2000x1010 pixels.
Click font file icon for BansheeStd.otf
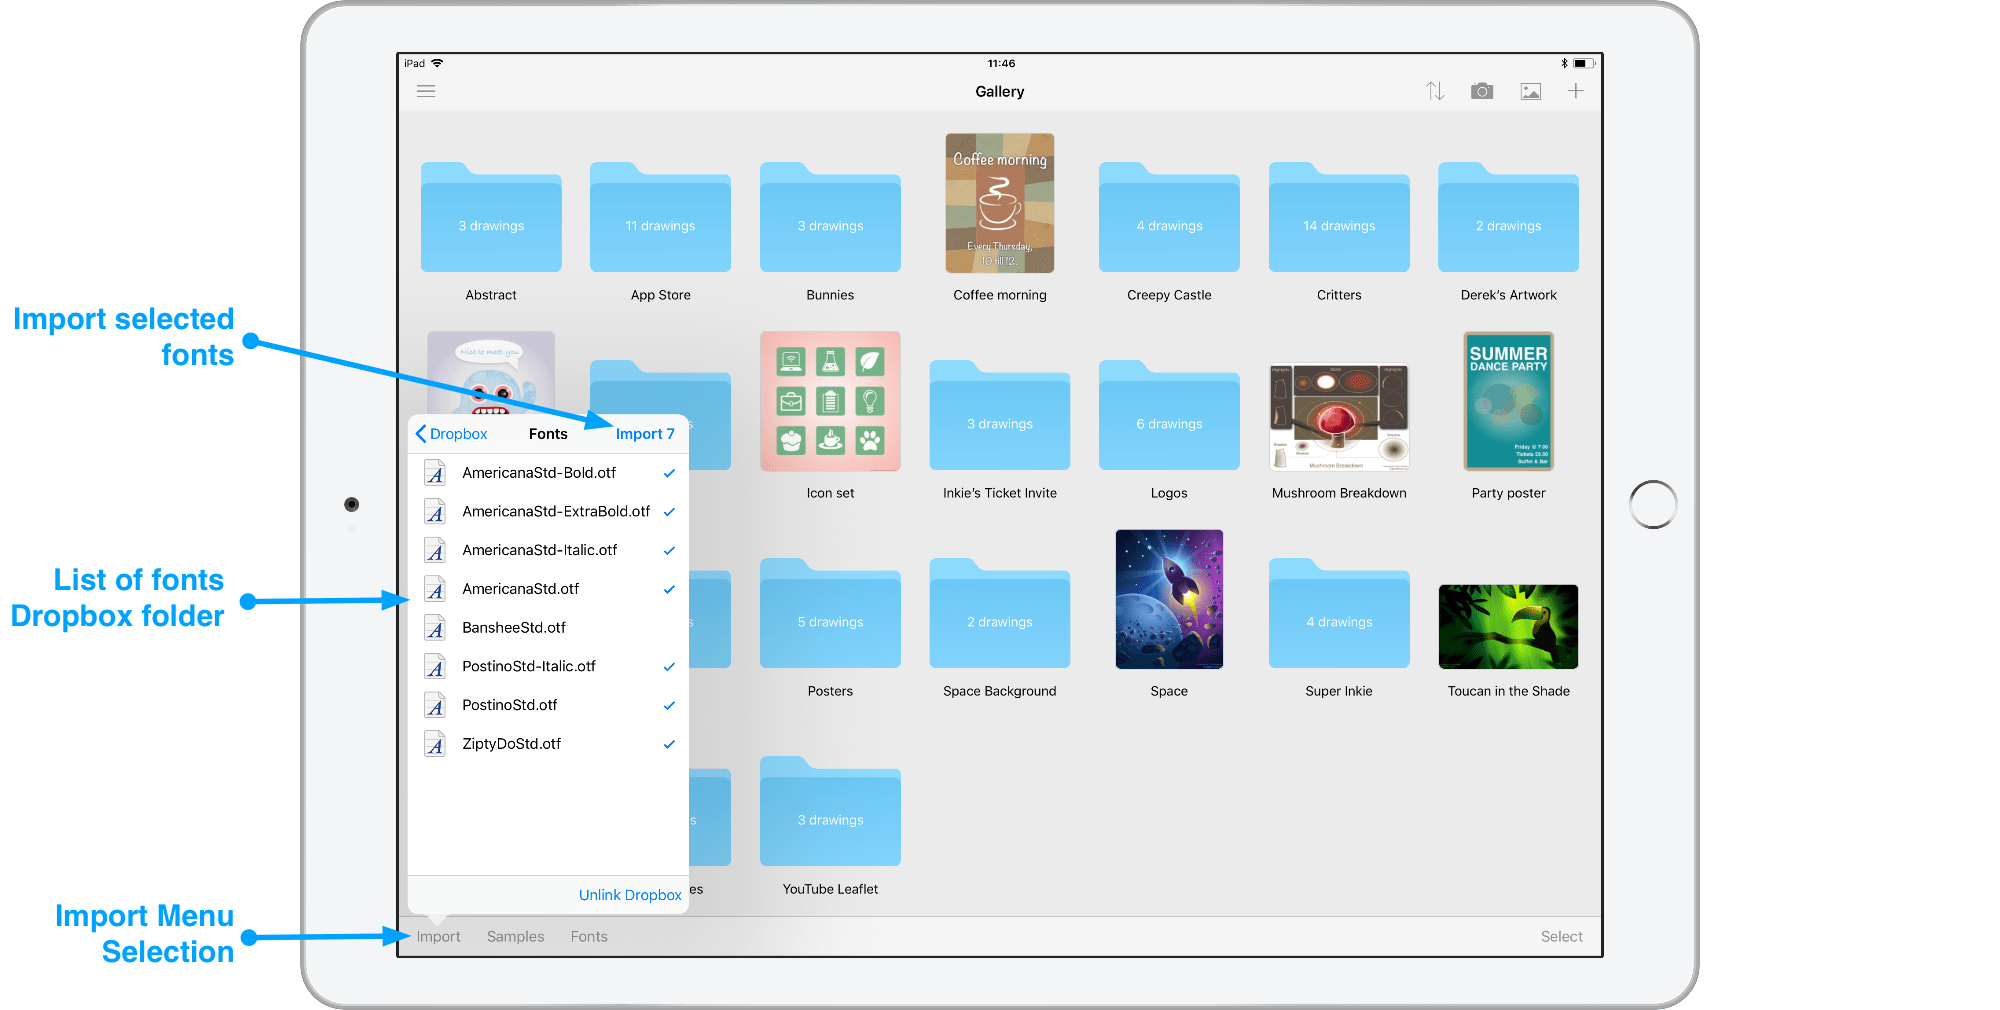pos(435,628)
